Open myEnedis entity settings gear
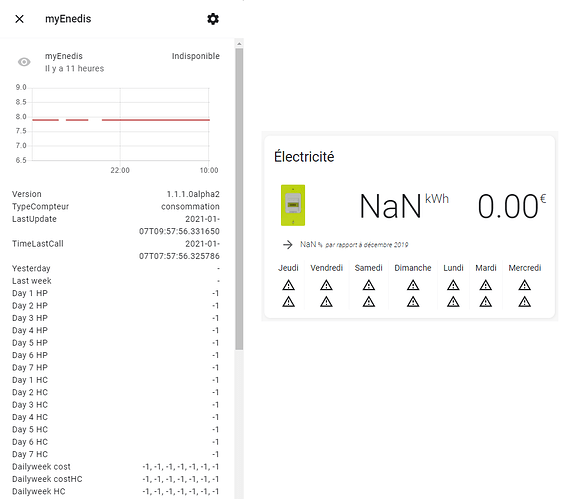 213,19
